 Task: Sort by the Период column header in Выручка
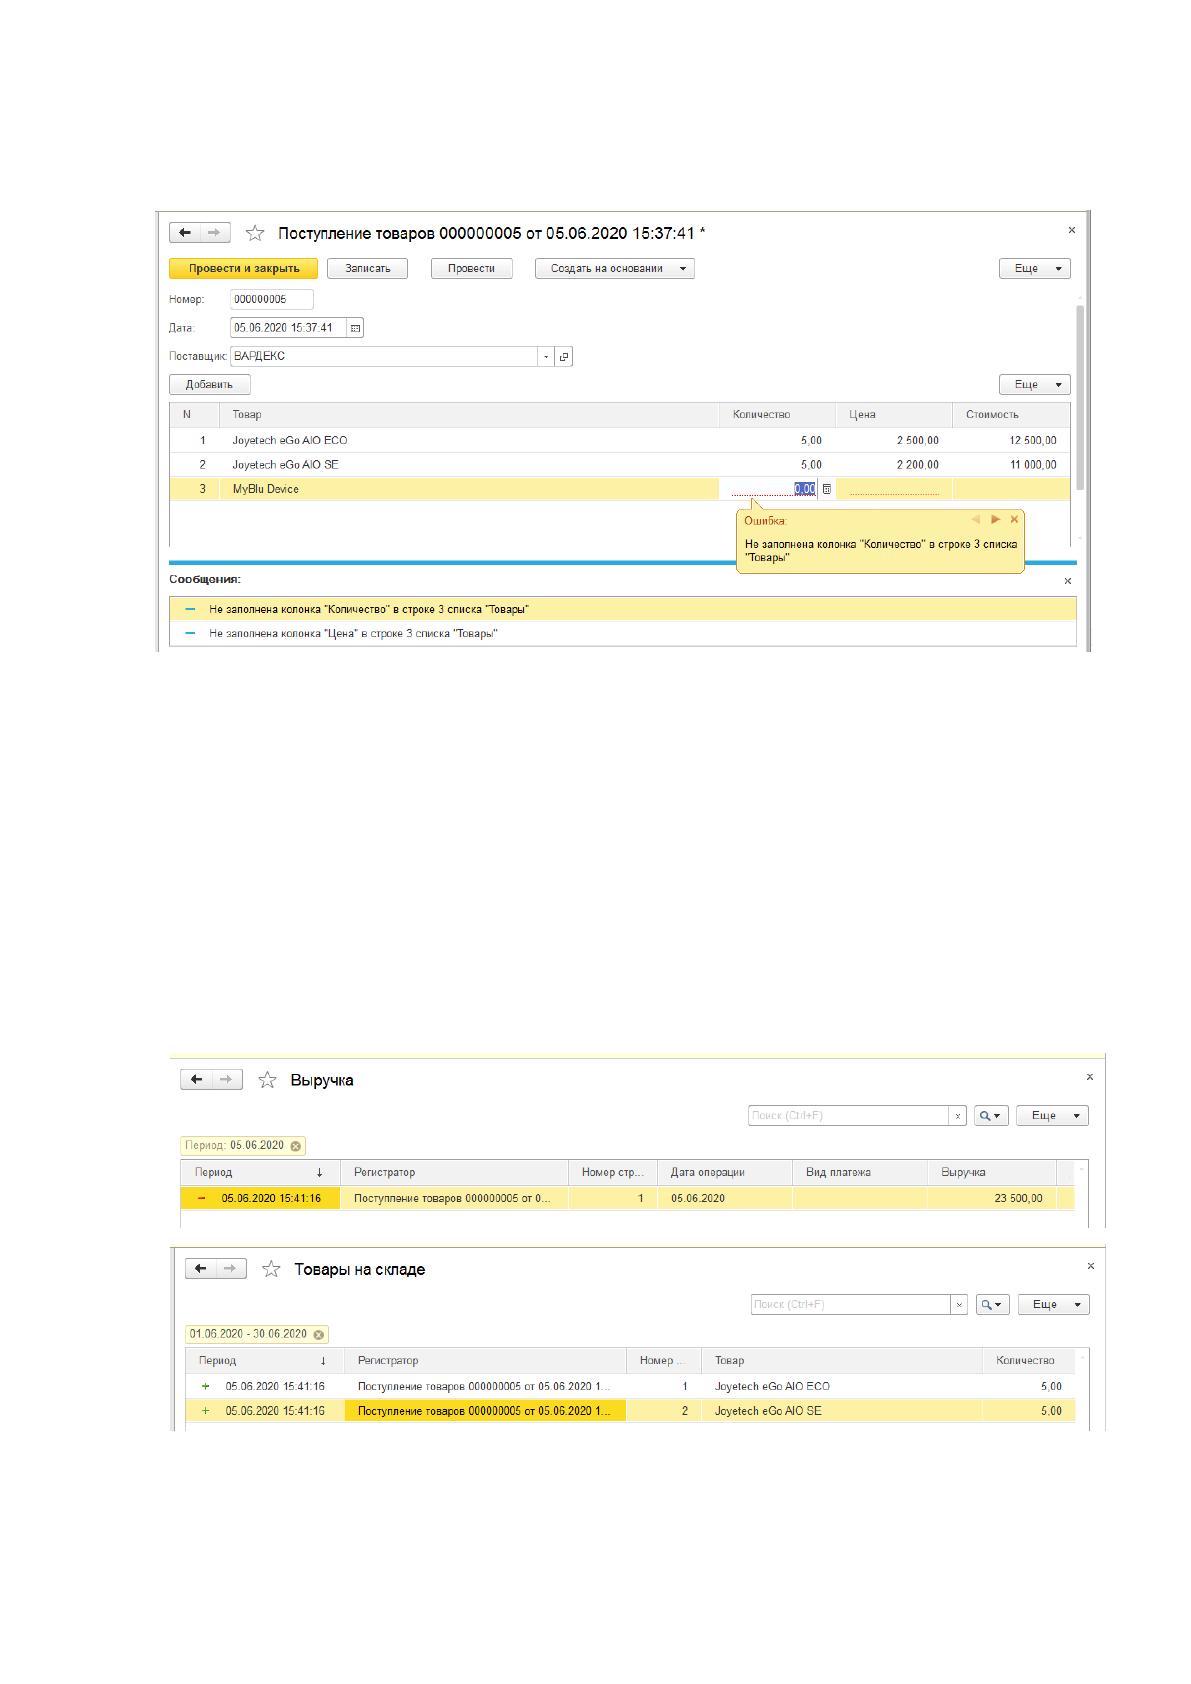(x=260, y=1172)
